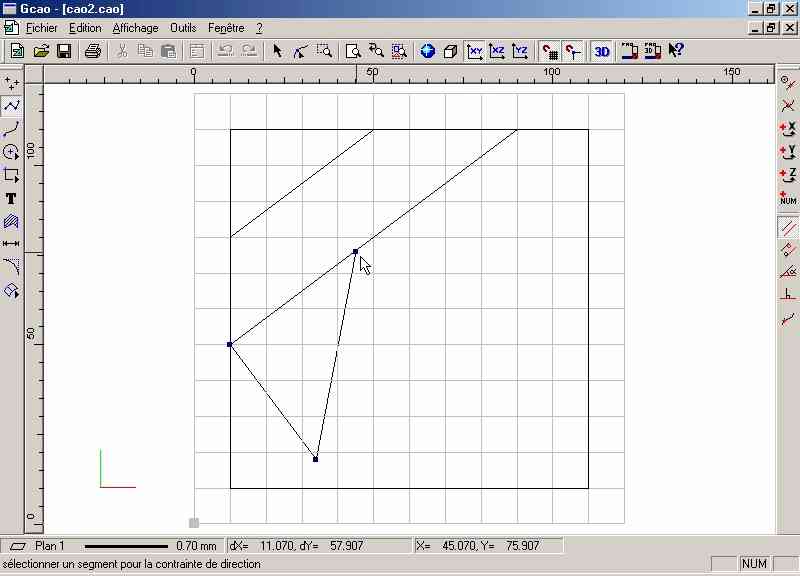The image size is (800, 576).
Task: Click the intersection constraint icon
Action: [788, 105]
